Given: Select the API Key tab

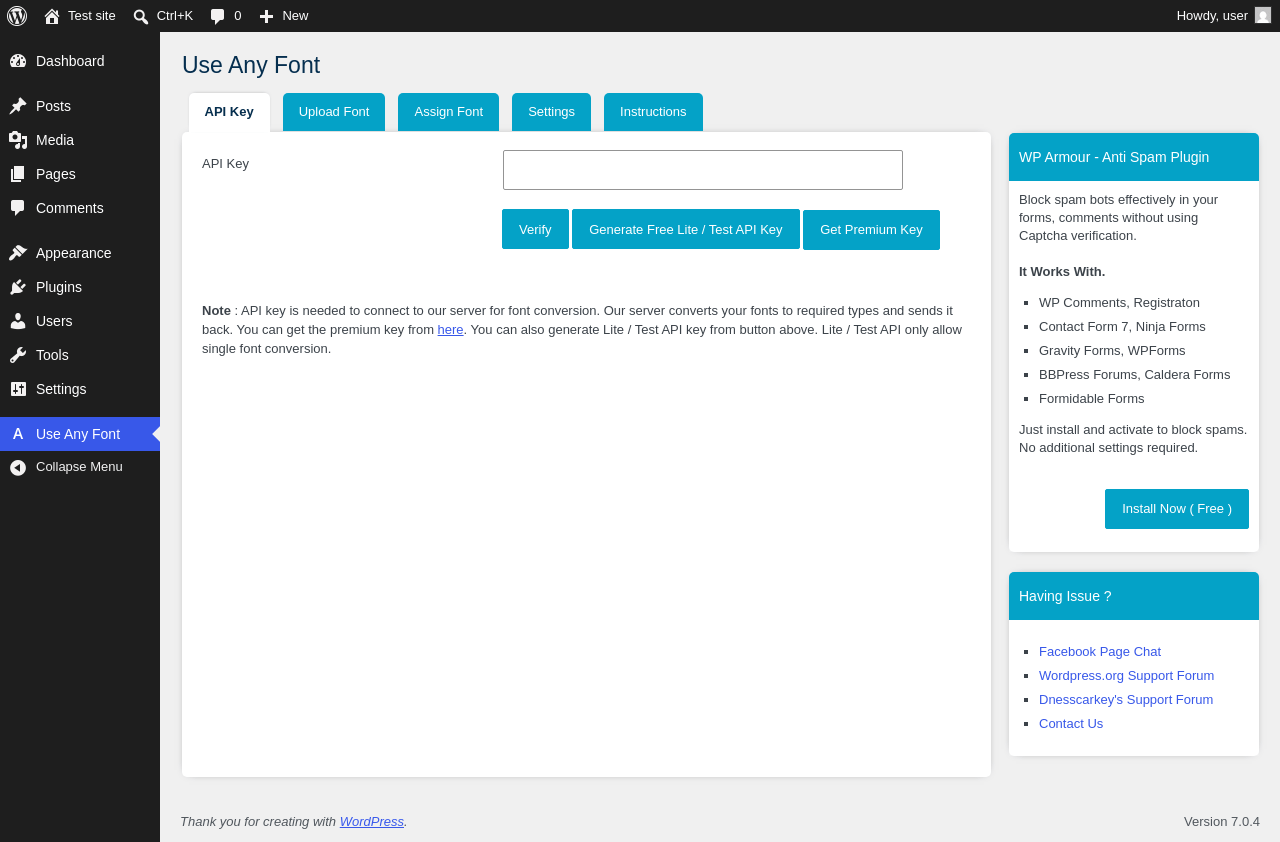Looking at the screenshot, I should coord(229,112).
